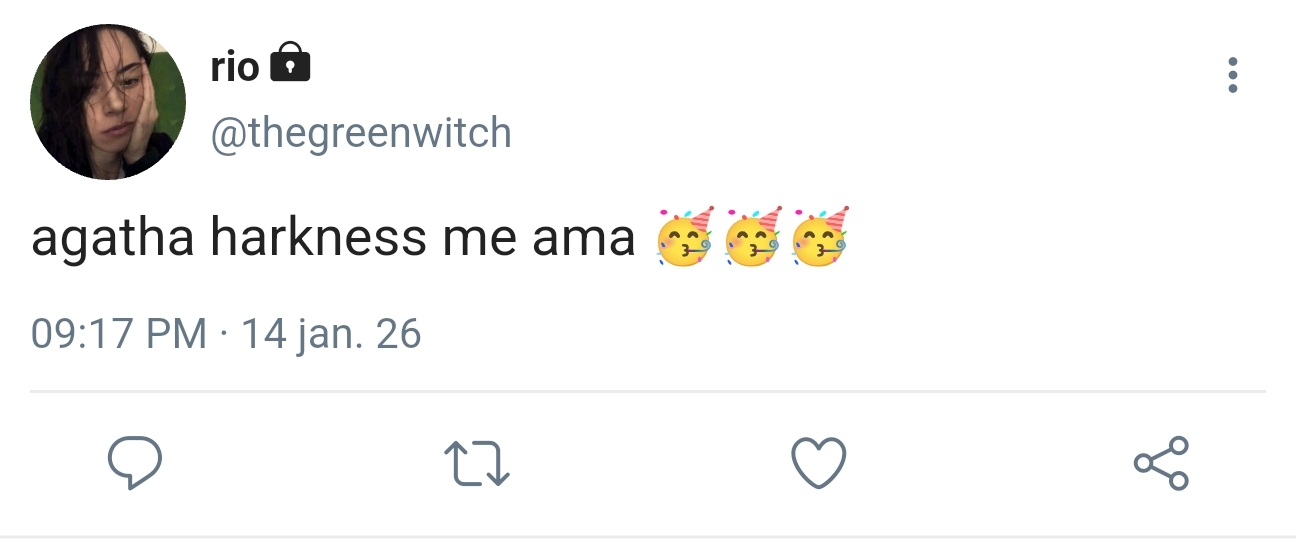This screenshot has width=1296, height=555.
Task: Open rio's profile picture
Action: pos(108,102)
